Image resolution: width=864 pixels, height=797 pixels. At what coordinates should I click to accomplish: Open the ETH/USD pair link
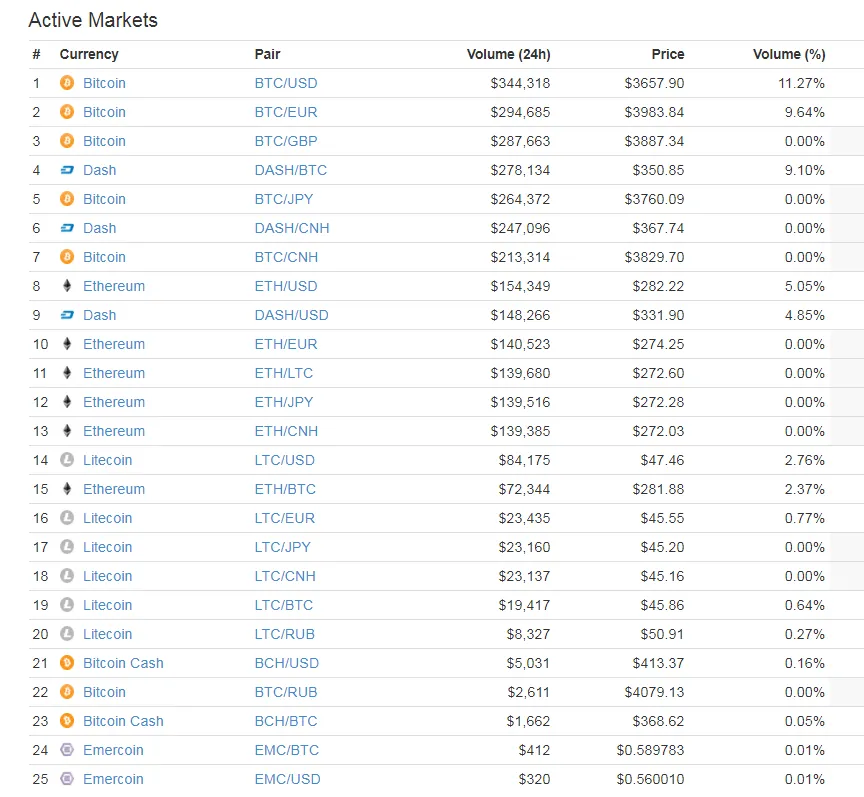pos(286,286)
